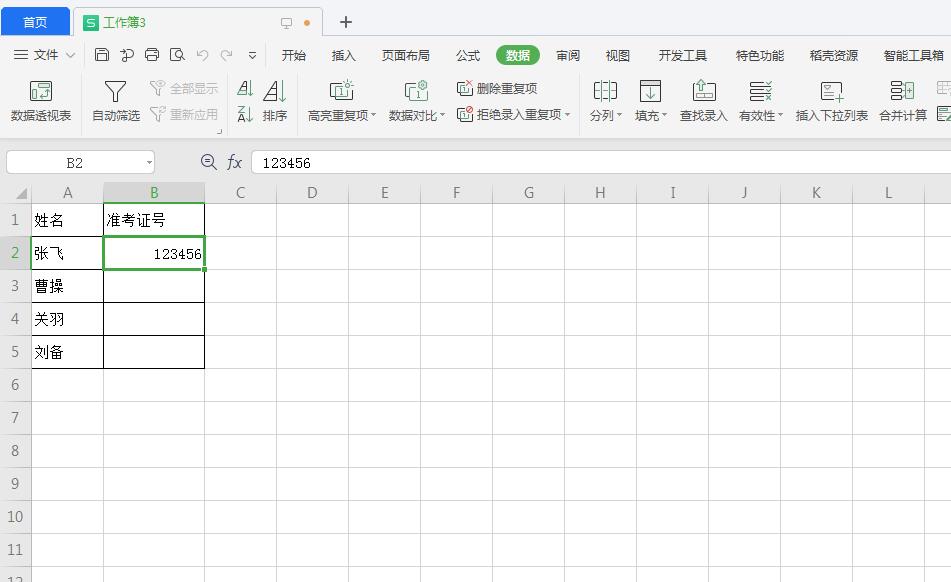Viewport: 951px width, 582px height.
Task: Open Data Compare (数据对比)
Action: coord(417,101)
